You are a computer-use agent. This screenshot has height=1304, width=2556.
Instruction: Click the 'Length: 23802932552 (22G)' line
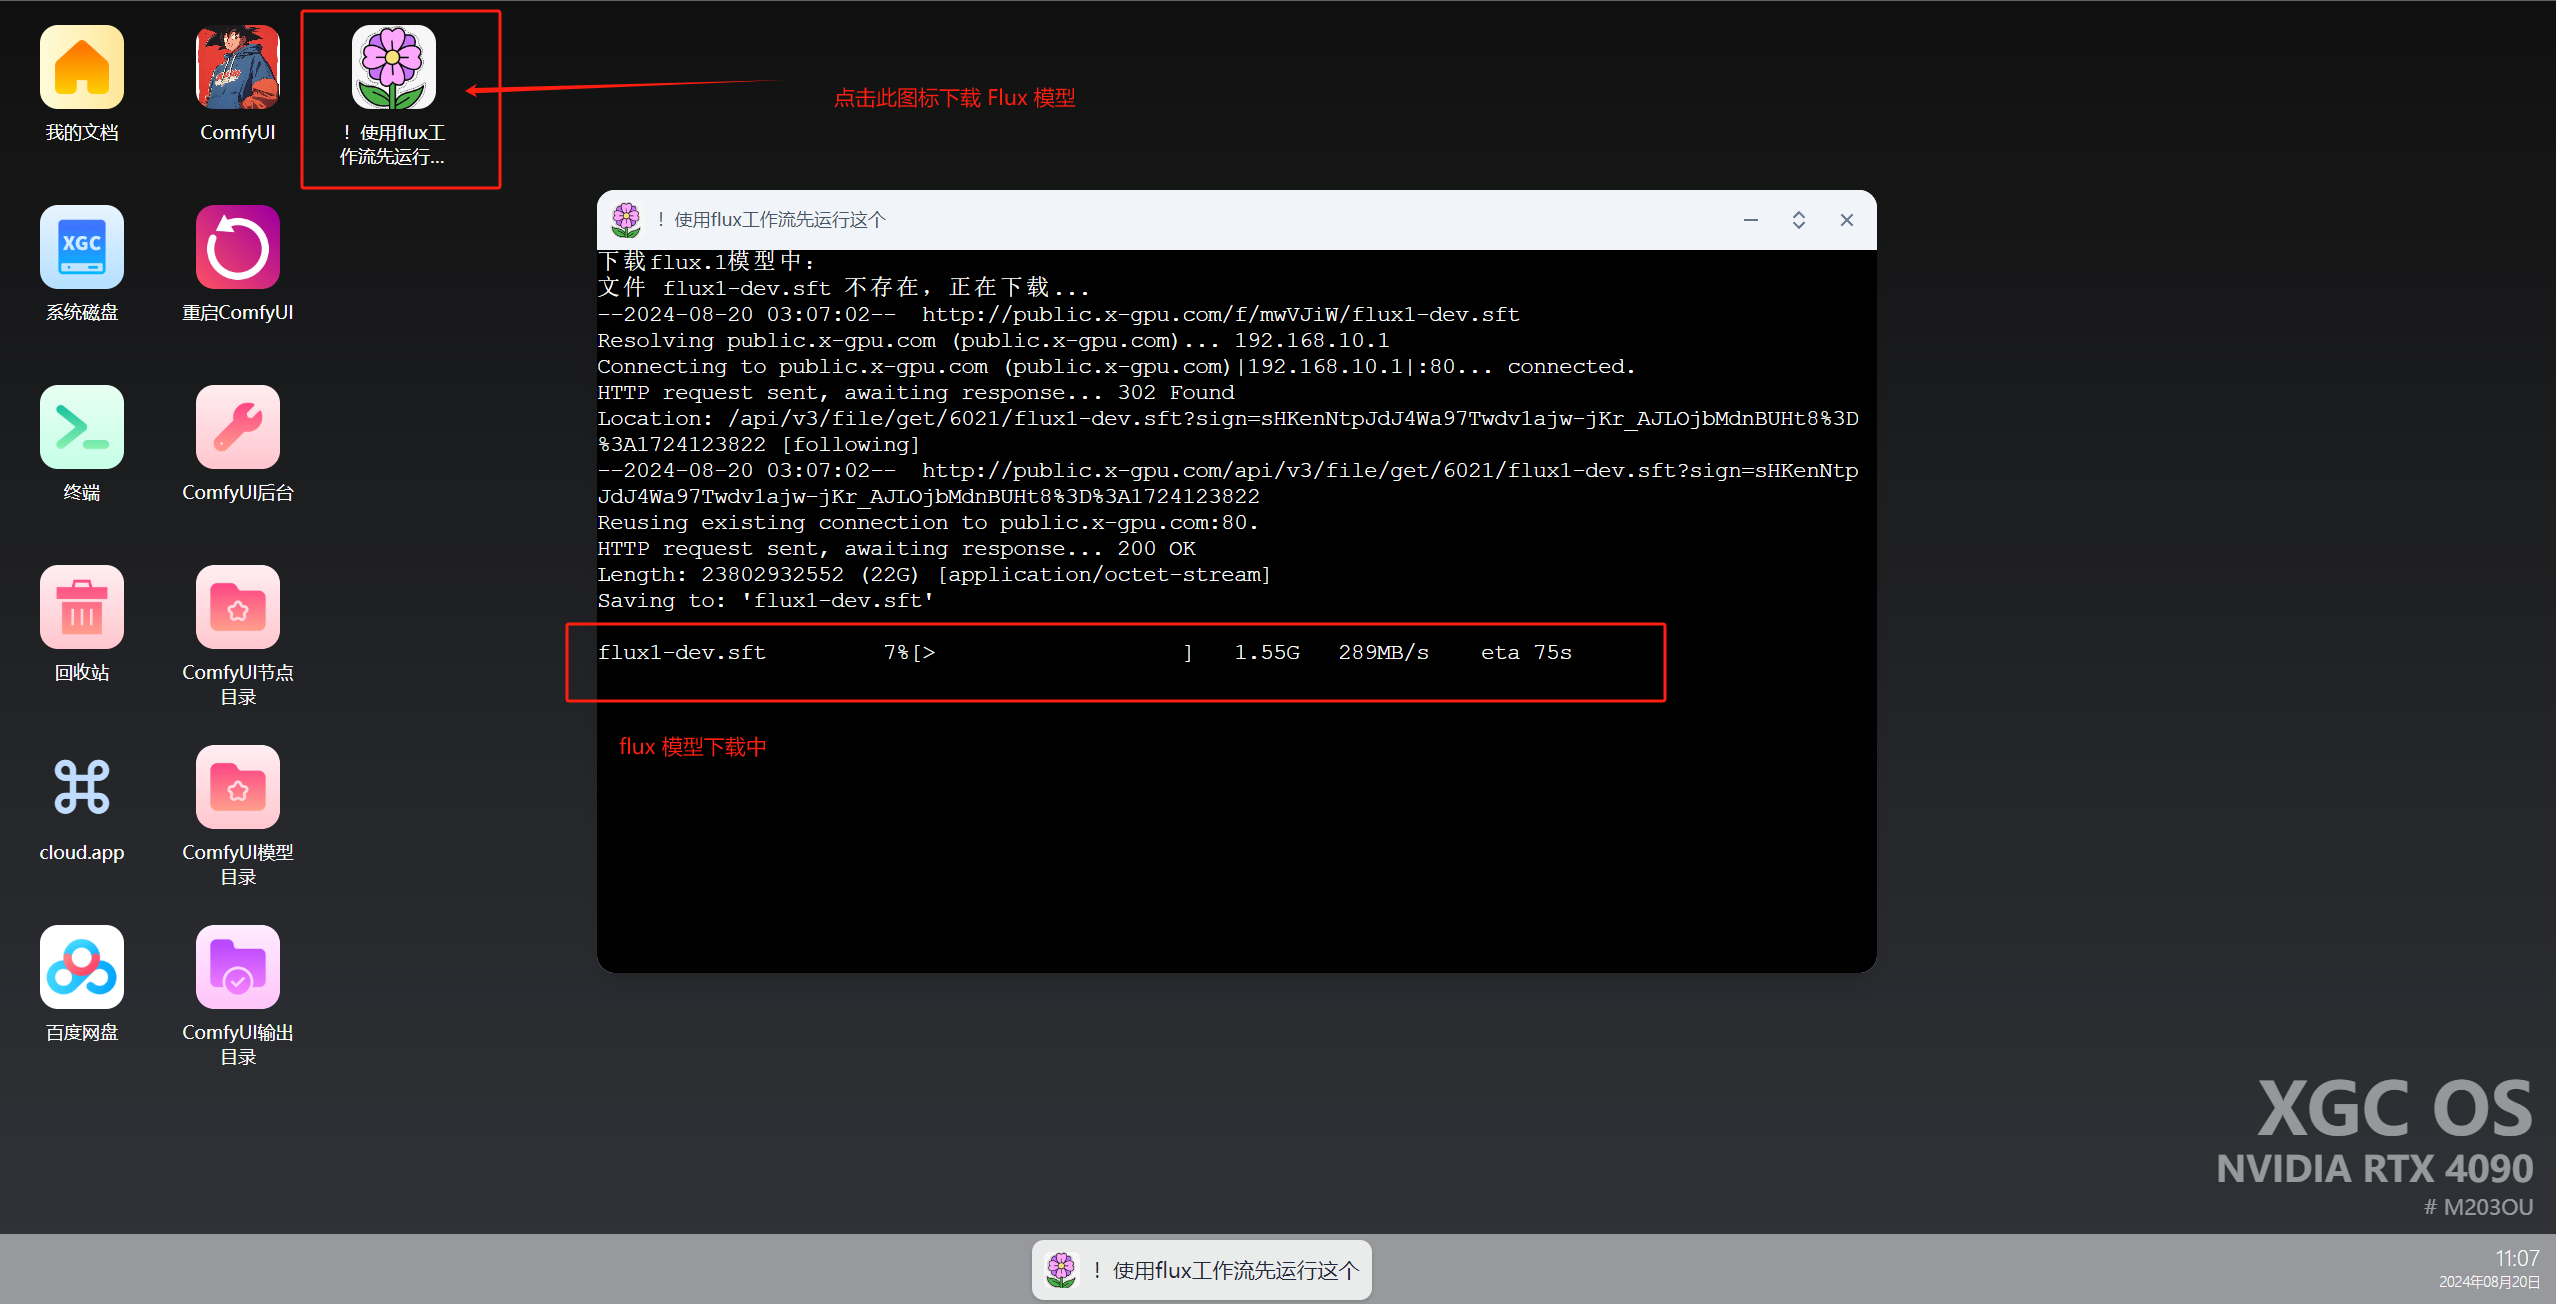click(934, 575)
